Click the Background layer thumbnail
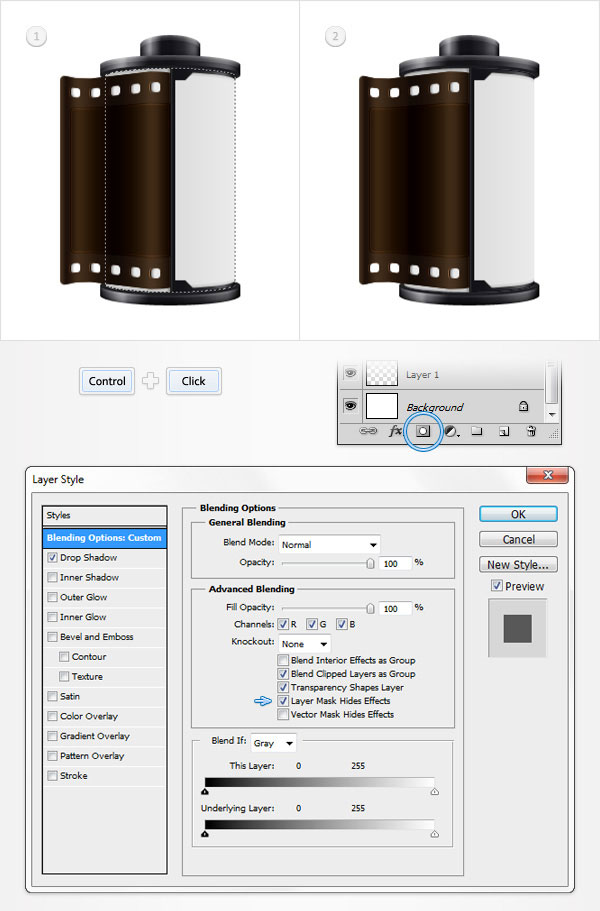600x911 pixels. [x=382, y=406]
